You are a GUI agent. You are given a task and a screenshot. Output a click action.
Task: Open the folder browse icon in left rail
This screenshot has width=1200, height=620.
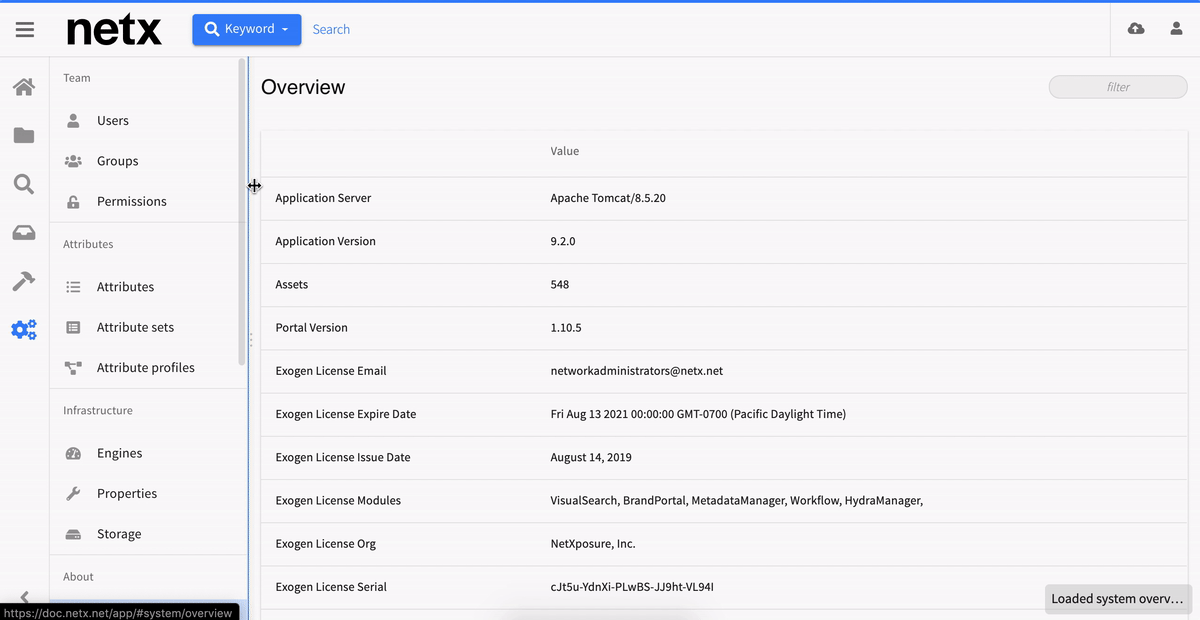pyautogui.click(x=24, y=135)
